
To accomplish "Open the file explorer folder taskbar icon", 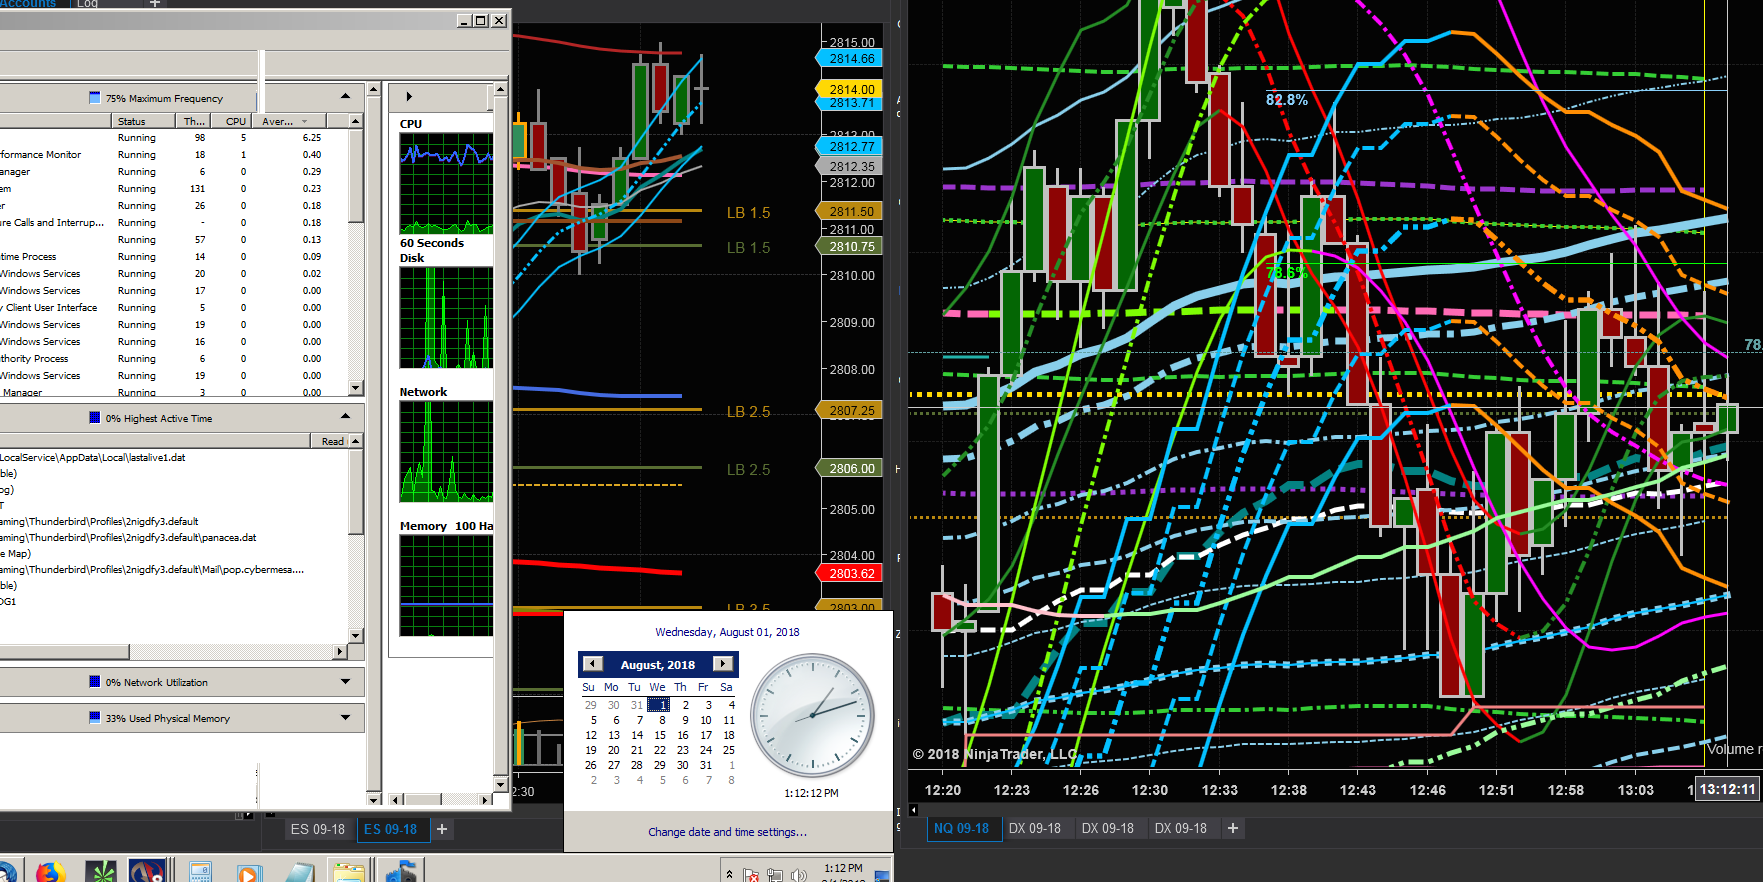I will pos(349,873).
